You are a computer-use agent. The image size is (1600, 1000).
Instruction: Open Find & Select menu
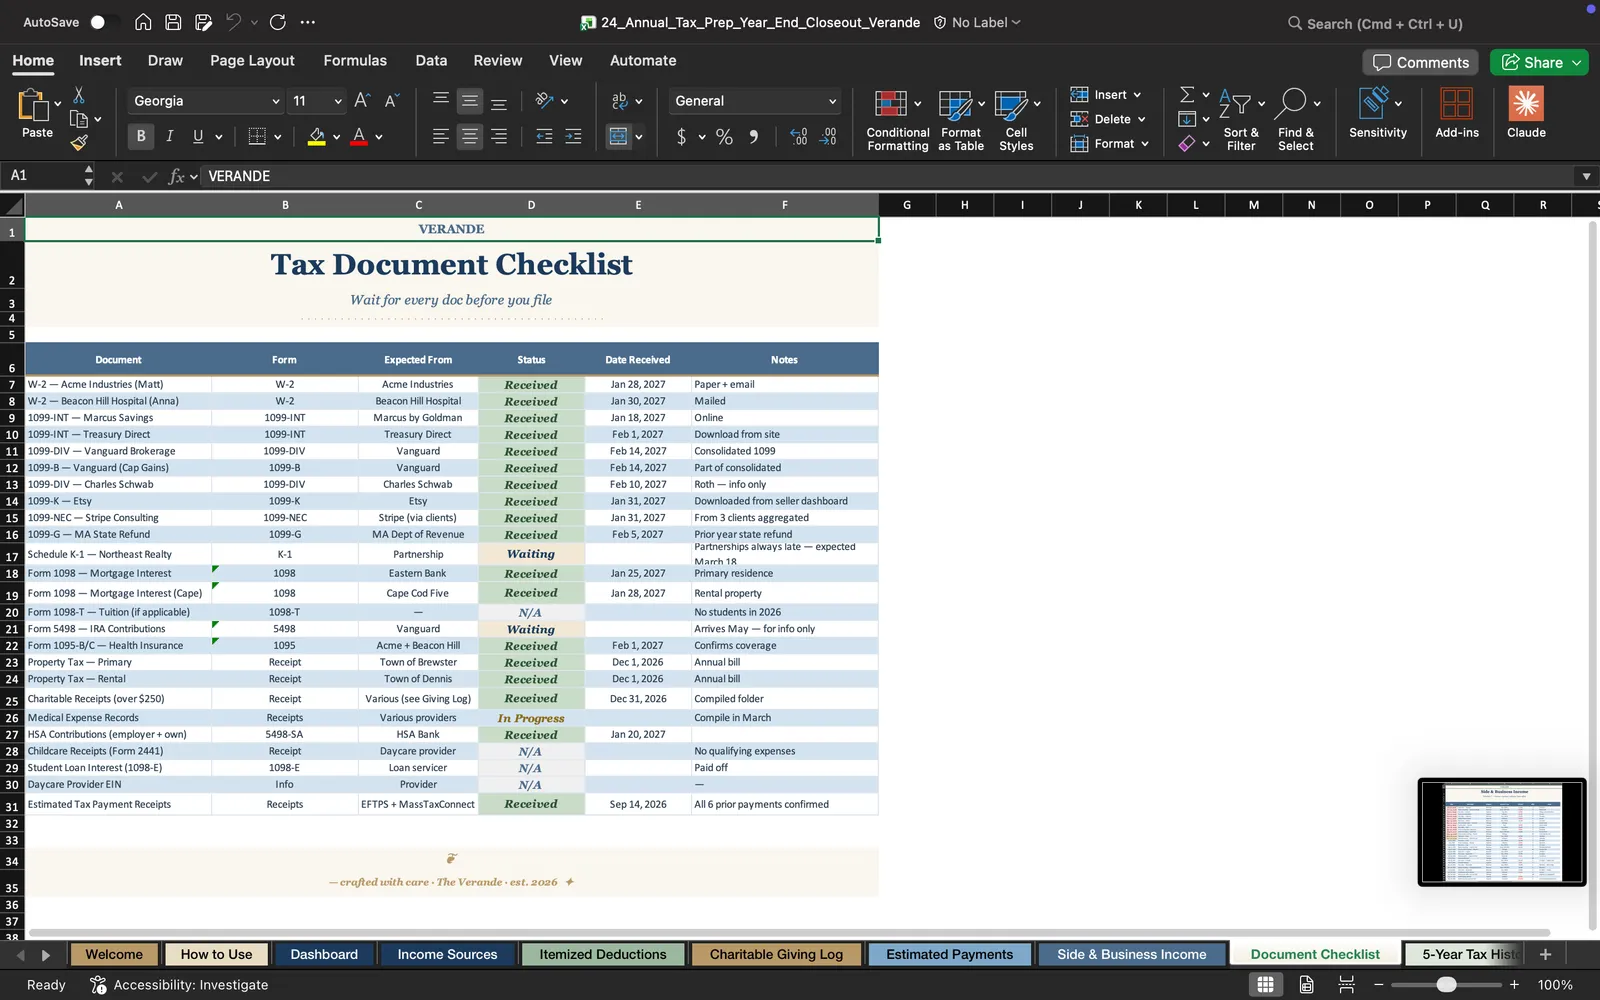click(x=1296, y=120)
